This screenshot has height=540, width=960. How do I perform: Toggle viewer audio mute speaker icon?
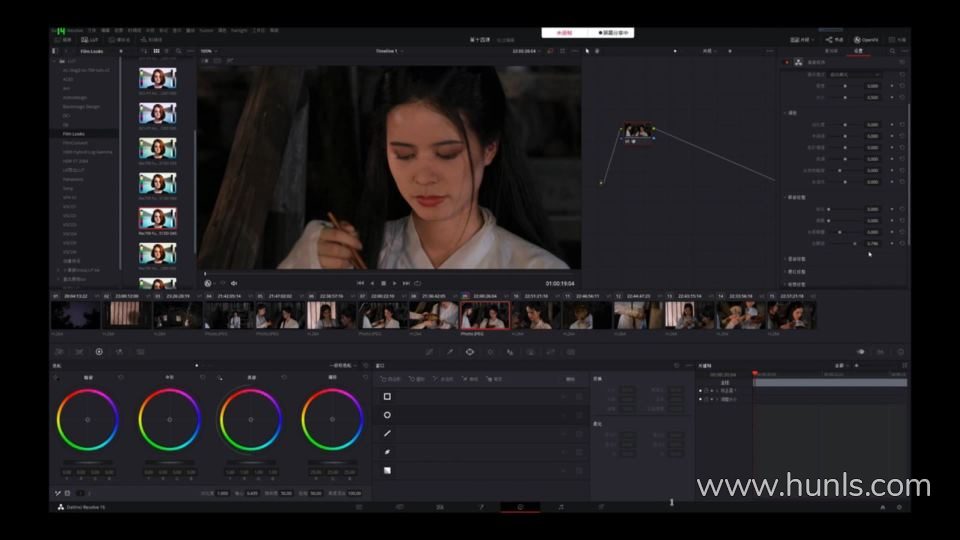[x=234, y=283]
